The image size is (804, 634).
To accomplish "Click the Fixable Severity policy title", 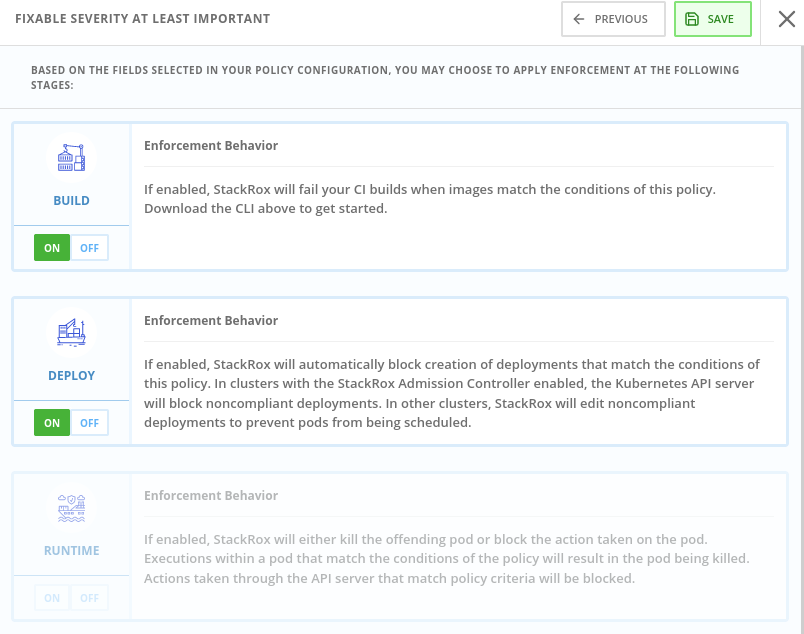I will click(x=143, y=19).
